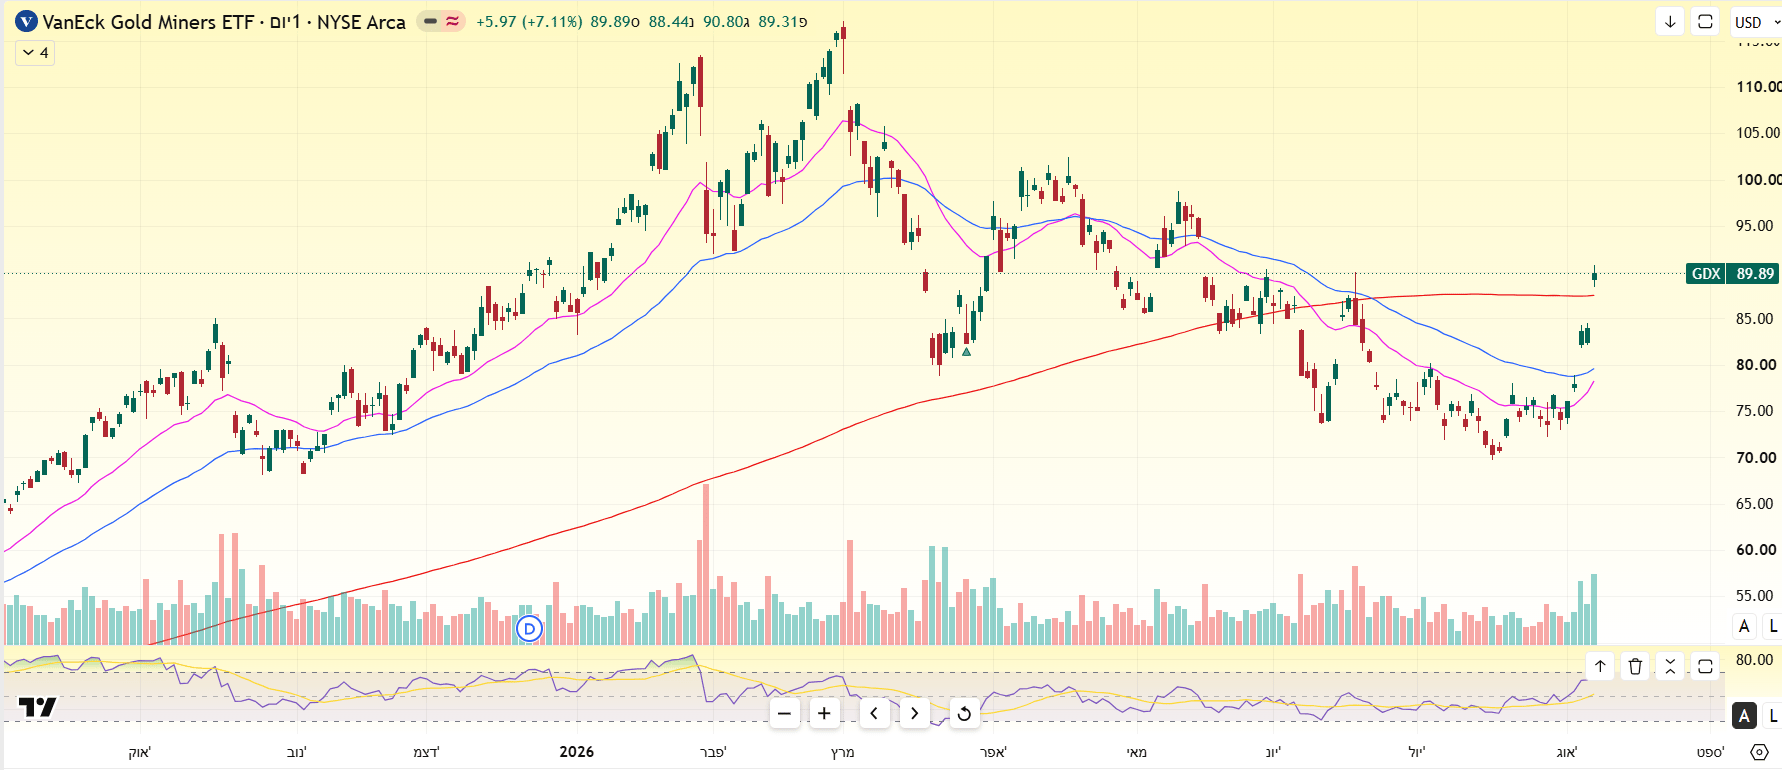Click the אוק' month label on time axis
Image resolution: width=1782 pixels, height=770 pixels.
click(140, 752)
